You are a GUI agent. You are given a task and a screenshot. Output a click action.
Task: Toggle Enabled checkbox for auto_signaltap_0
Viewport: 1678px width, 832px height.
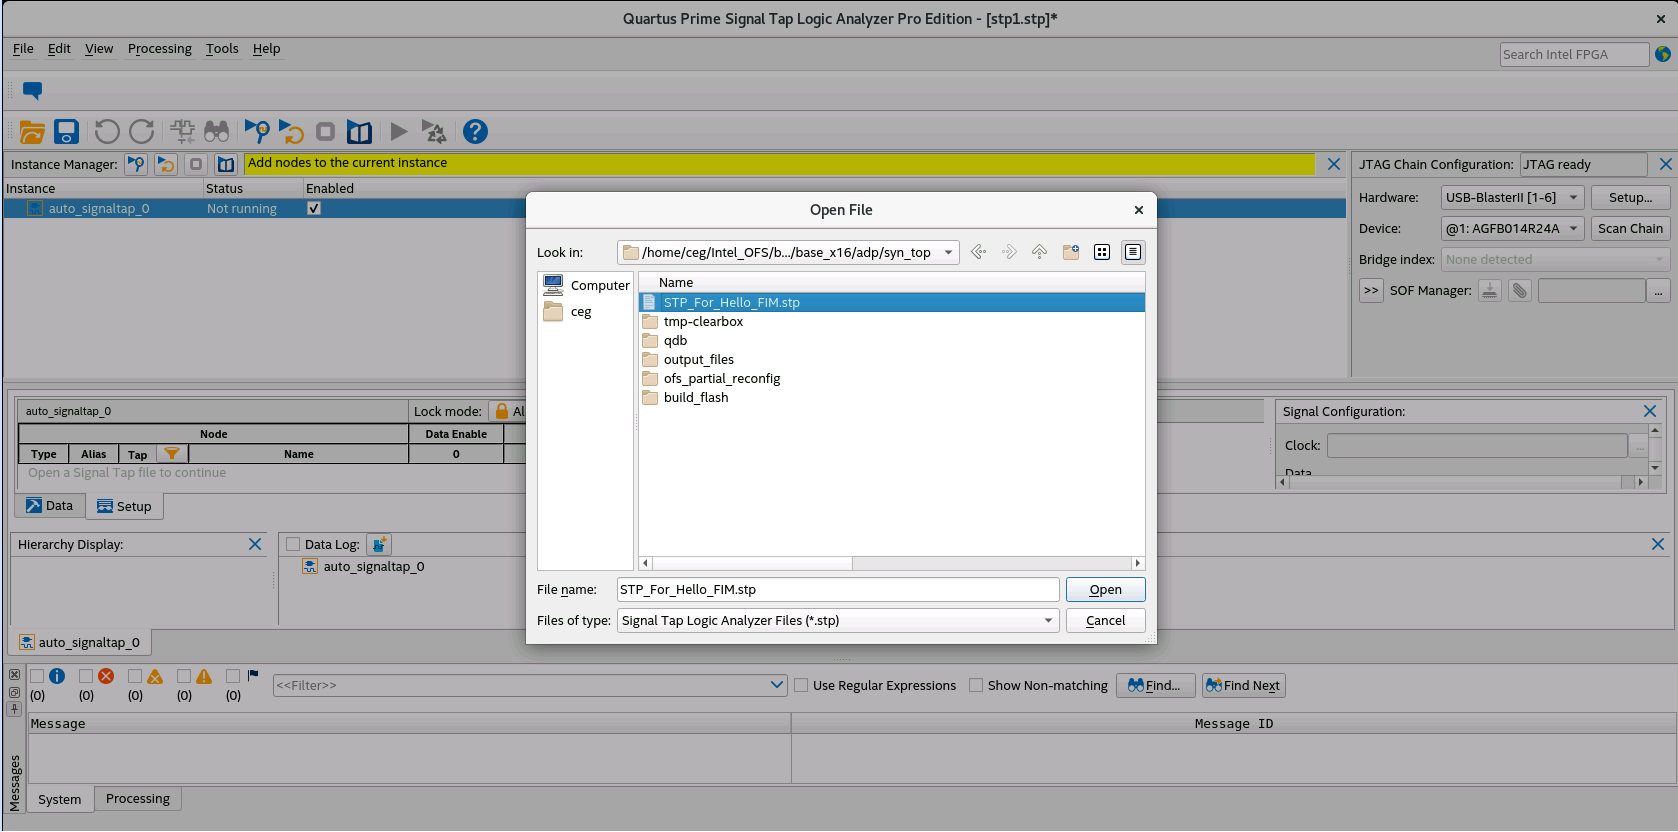click(x=314, y=209)
